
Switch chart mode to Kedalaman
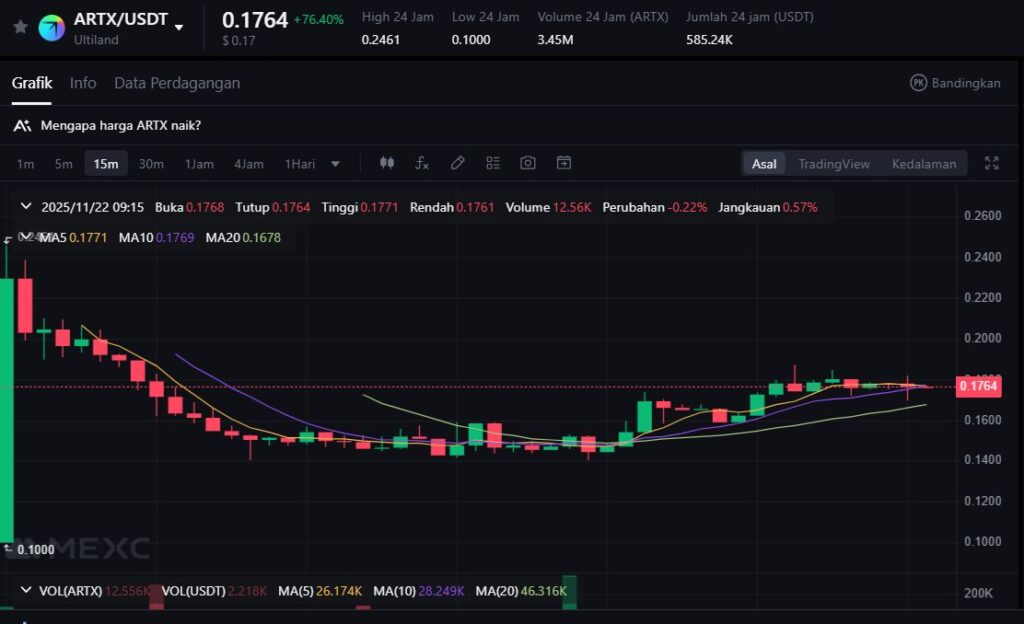coord(923,164)
